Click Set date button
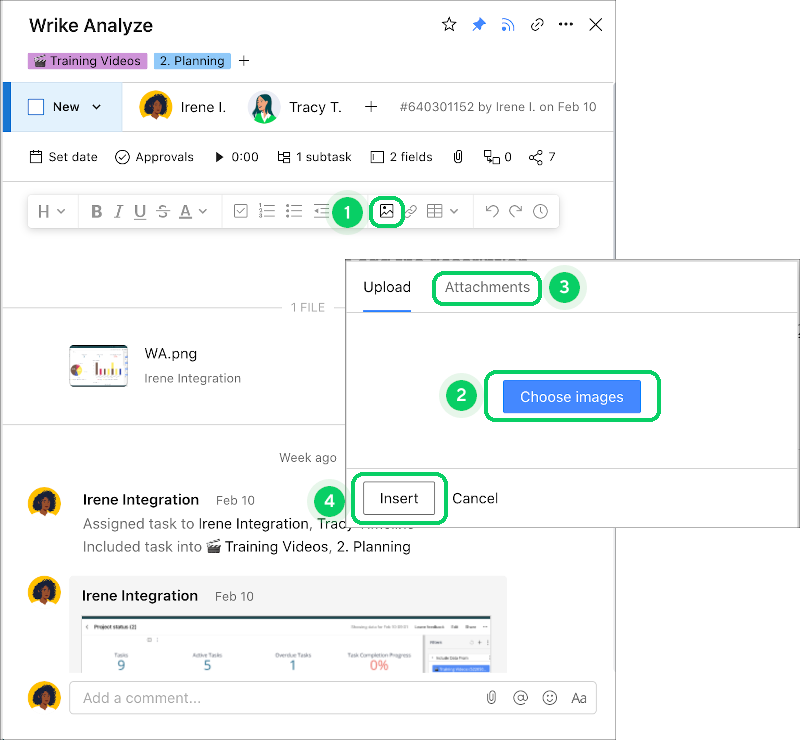 [x=63, y=157]
